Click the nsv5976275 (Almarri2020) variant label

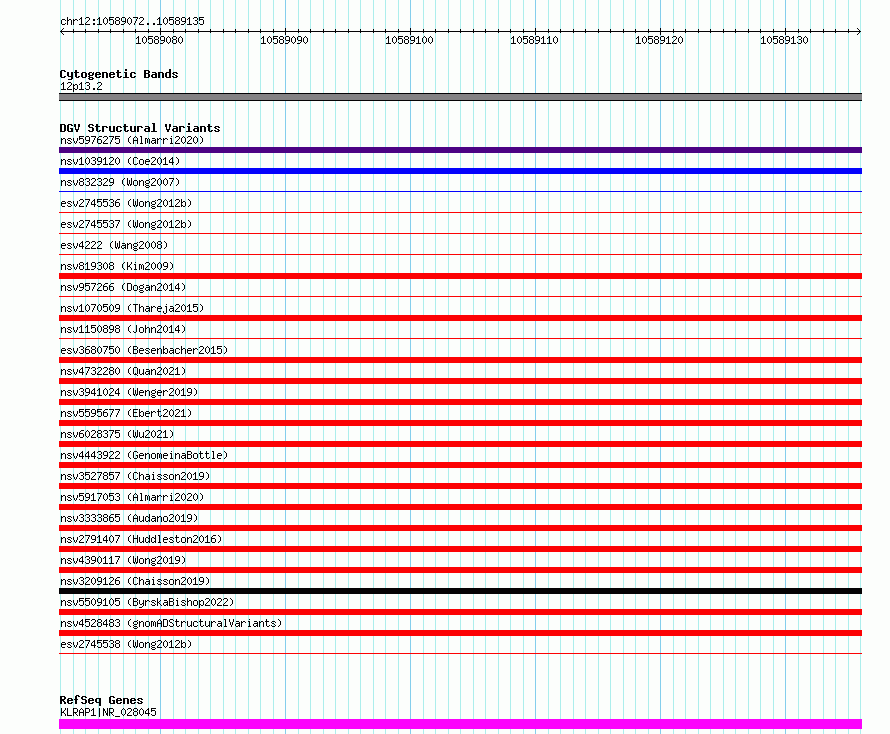click(x=132, y=140)
